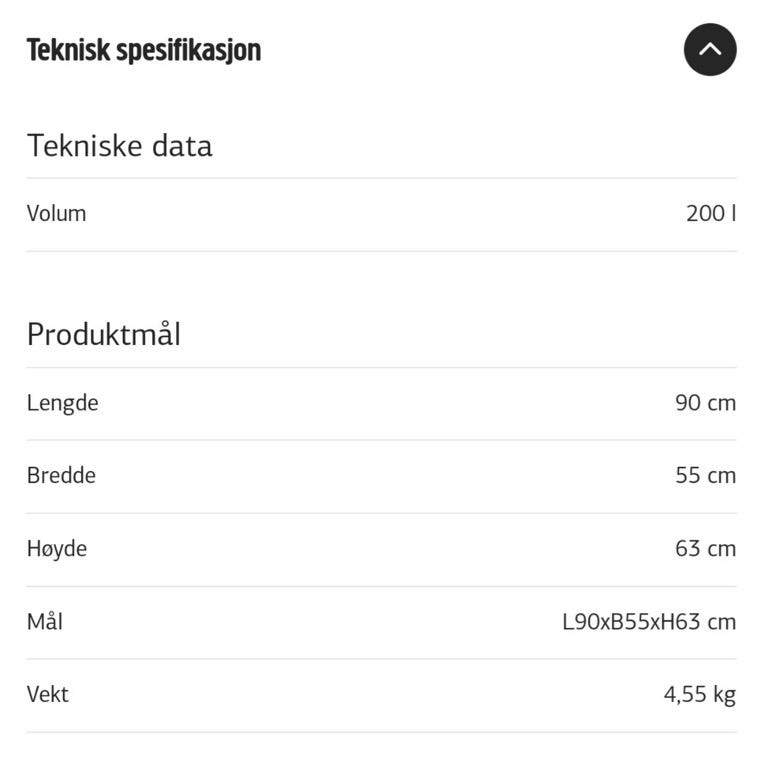Click the empty space between Volum and Produktmål
The height and width of the screenshot is (768, 761).
pyautogui.click(x=381, y=285)
